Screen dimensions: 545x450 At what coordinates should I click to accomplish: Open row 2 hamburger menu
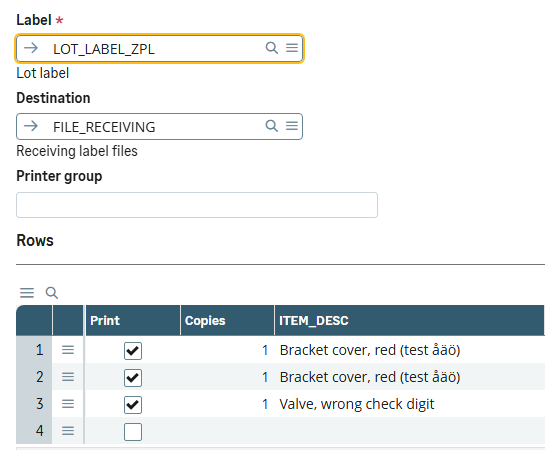pyautogui.click(x=68, y=377)
